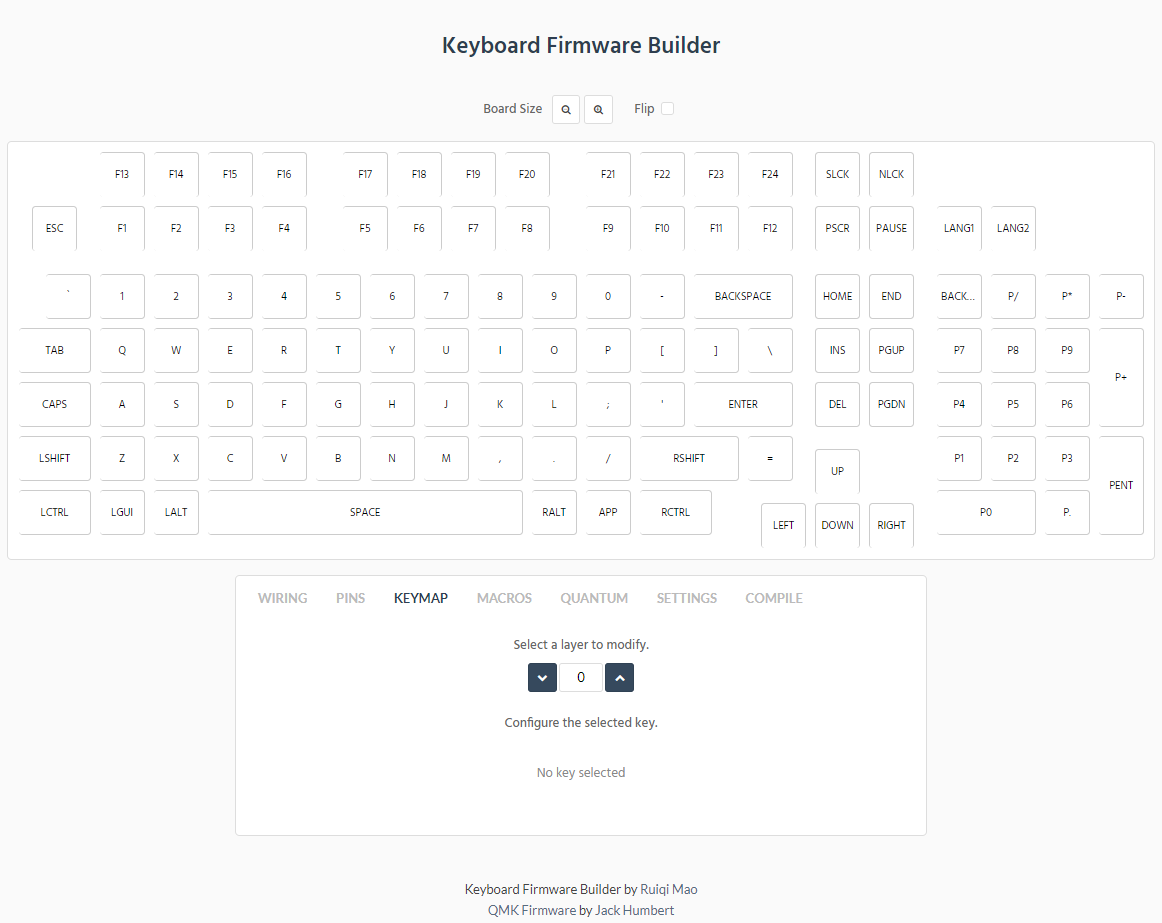Select the ESC key on the board
1162x923 pixels.
(x=54, y=228)
